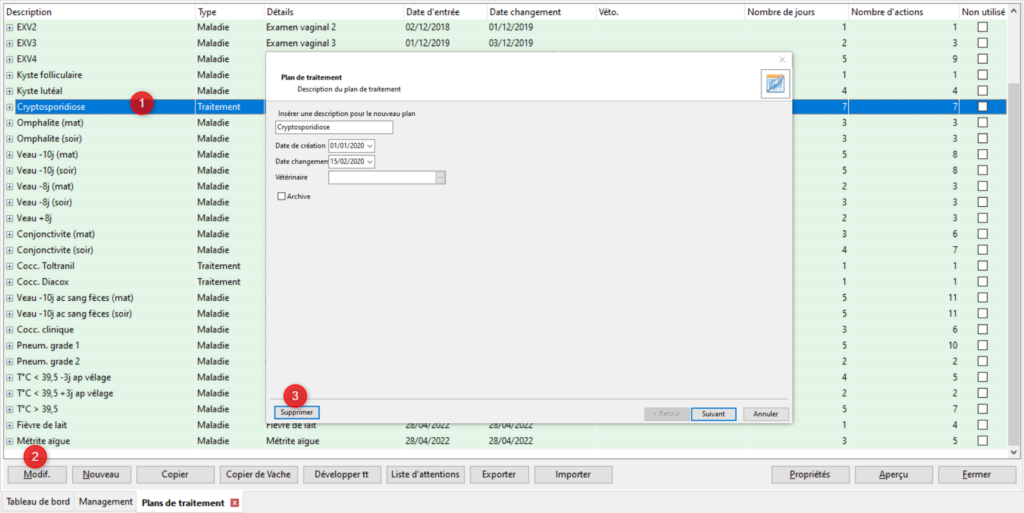Screen dimensions: 1024x513
Task: Click the plan description text field
Action: (333, 128)
